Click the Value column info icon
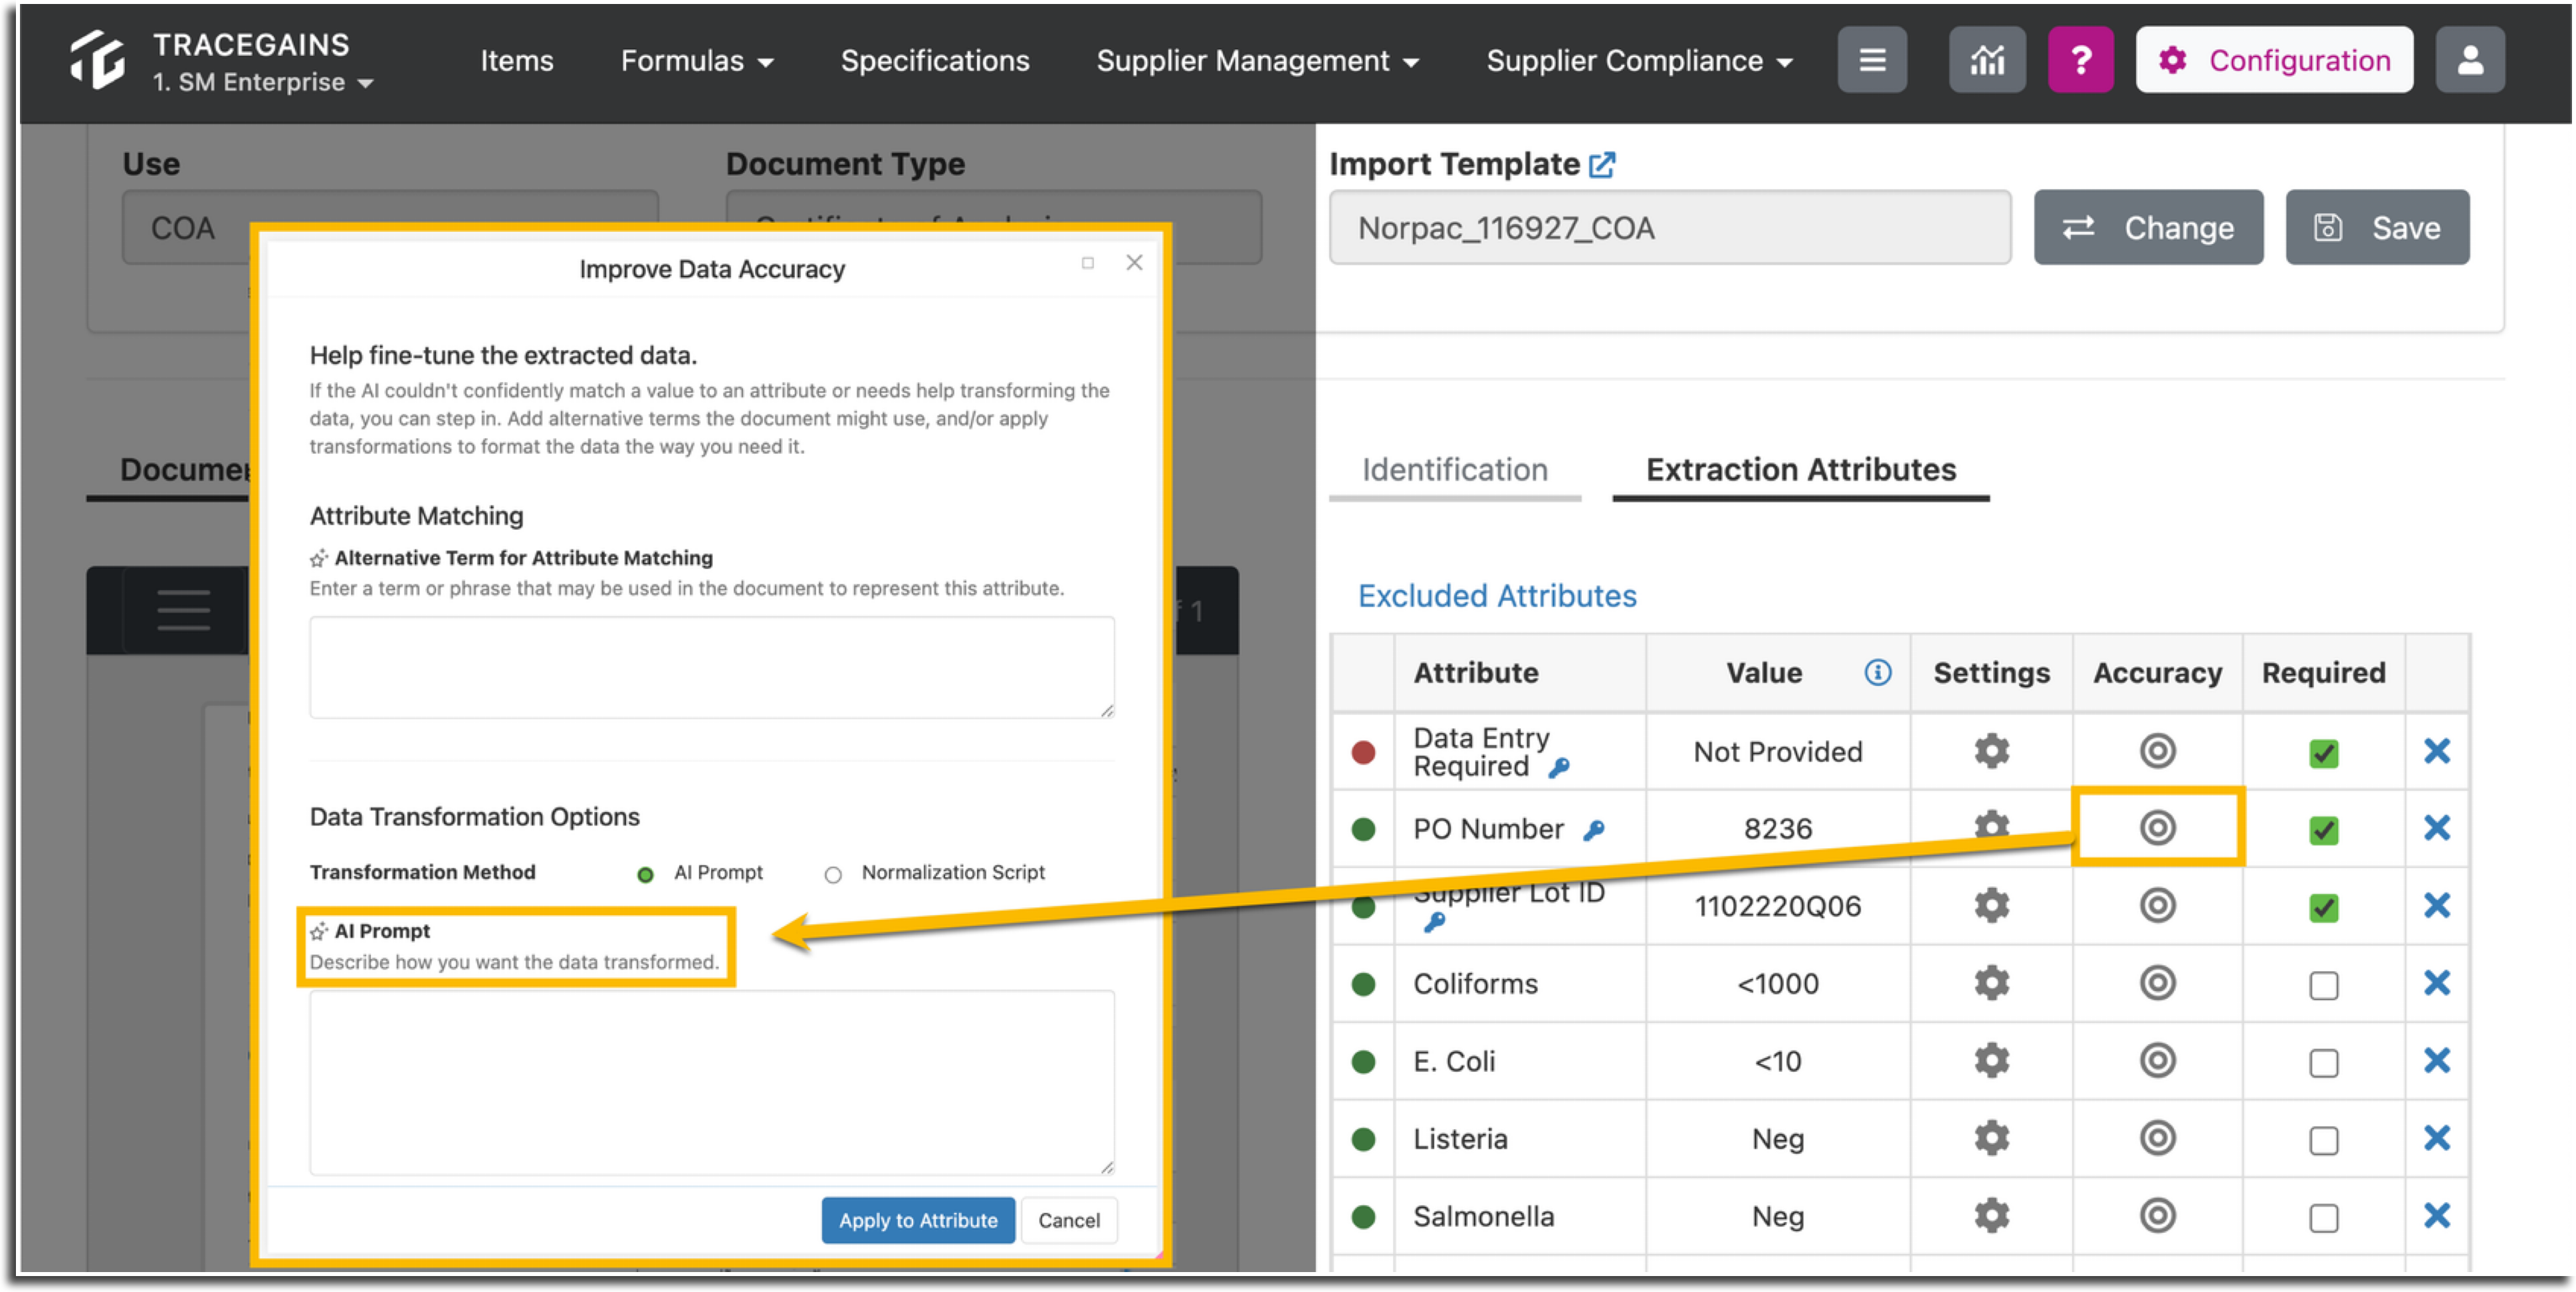The image size is (2576, 1292). [1877, 673]
